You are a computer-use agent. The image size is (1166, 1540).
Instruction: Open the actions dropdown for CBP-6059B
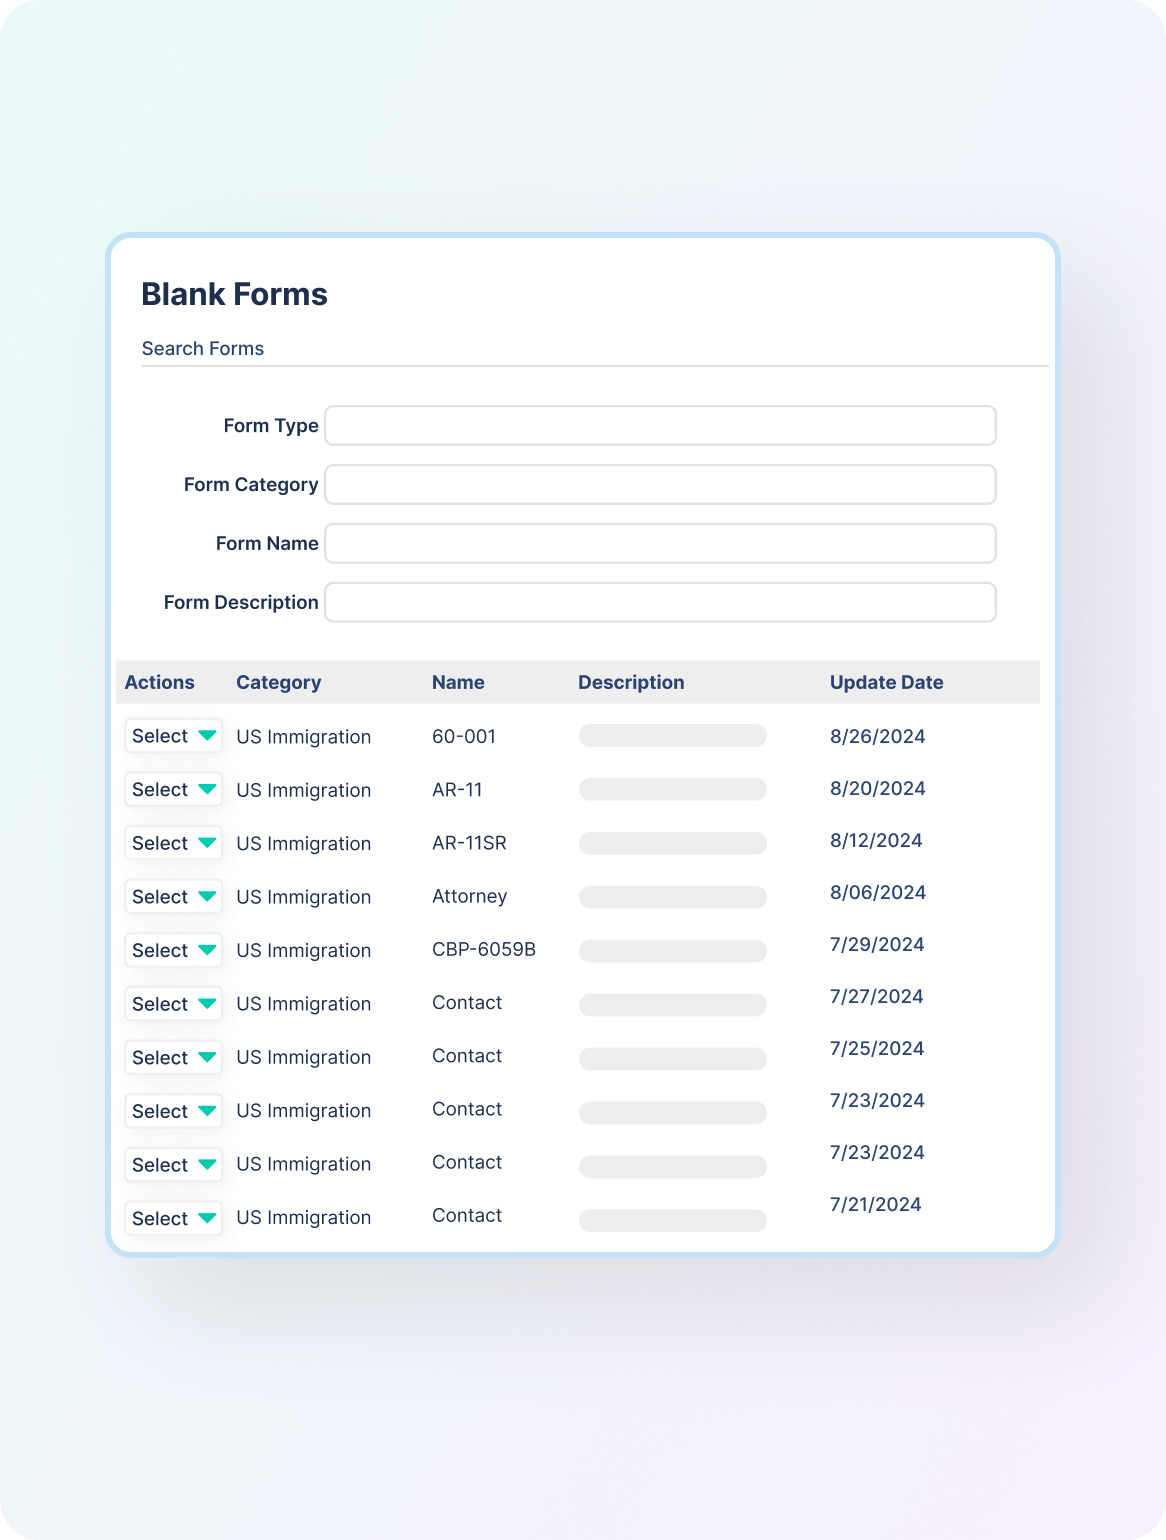[173, 950]
